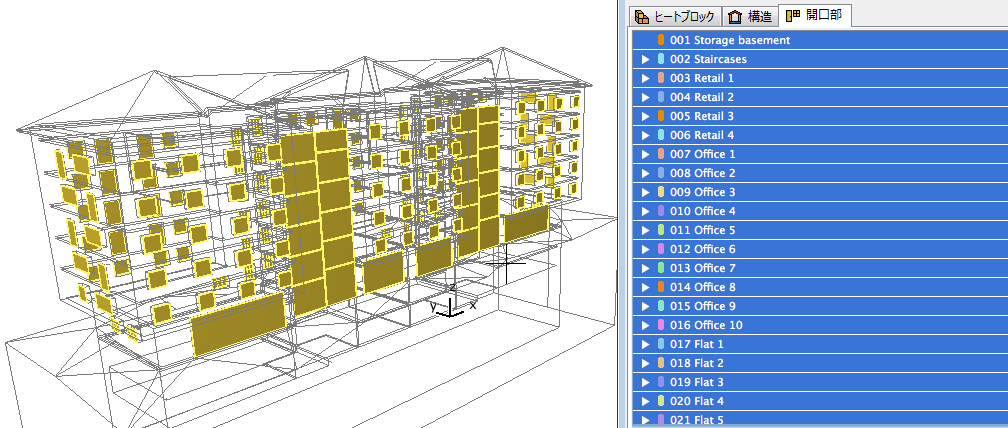This screenshot has height=428, width=1008.
Task: Expand the 009 Office 3 row
Action: pos(646,192)
